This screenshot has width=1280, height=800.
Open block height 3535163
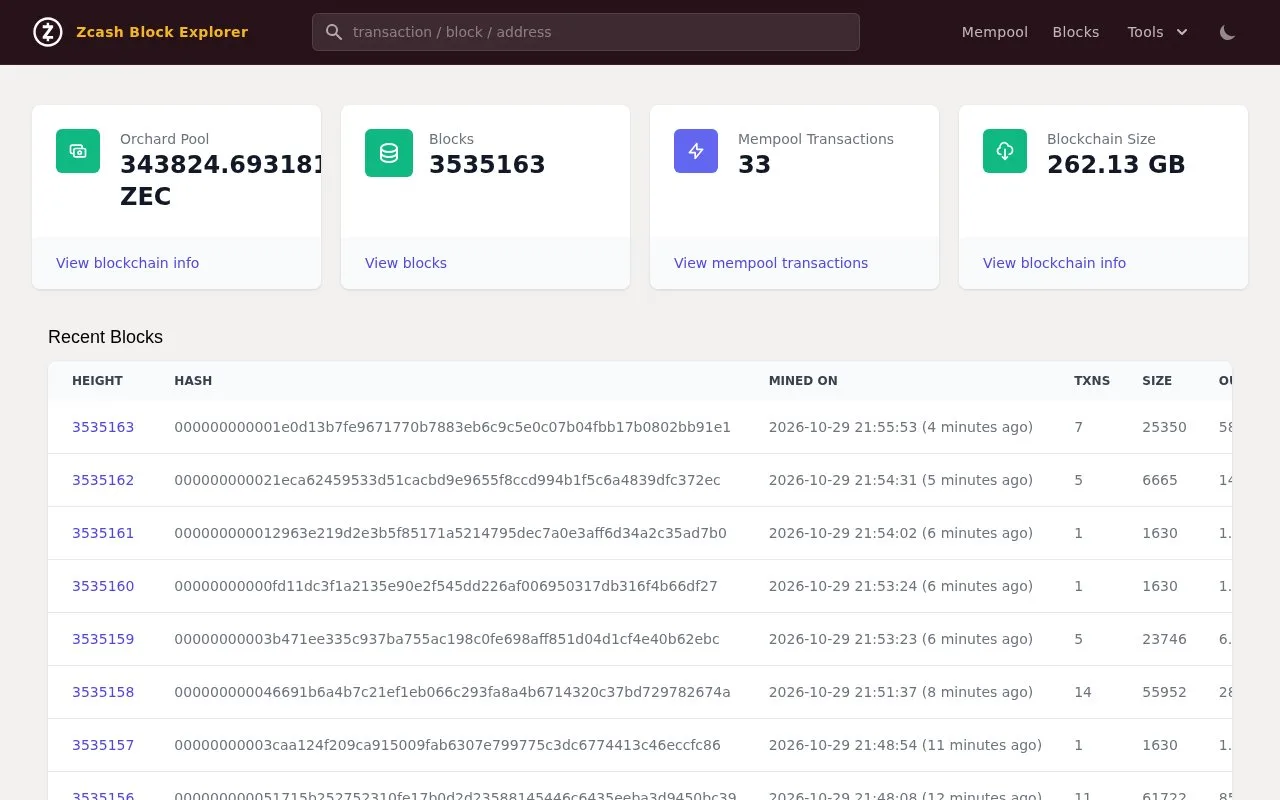[103, 427]
